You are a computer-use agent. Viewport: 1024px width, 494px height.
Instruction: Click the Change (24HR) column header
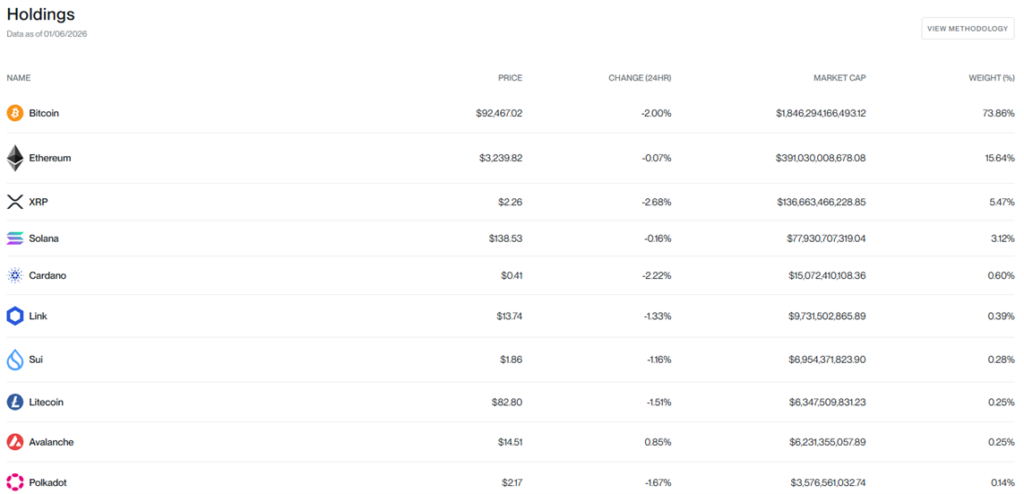point(639,77)
